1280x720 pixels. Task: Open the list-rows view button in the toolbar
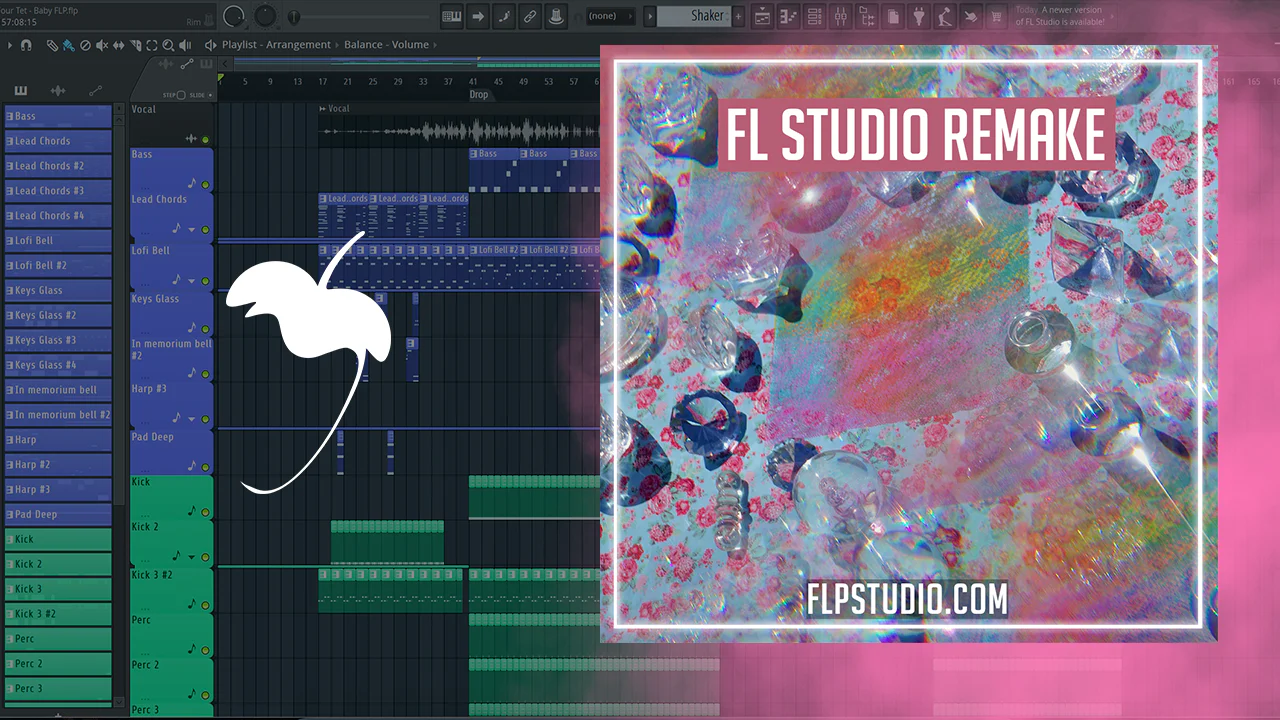tap(815, 16)
